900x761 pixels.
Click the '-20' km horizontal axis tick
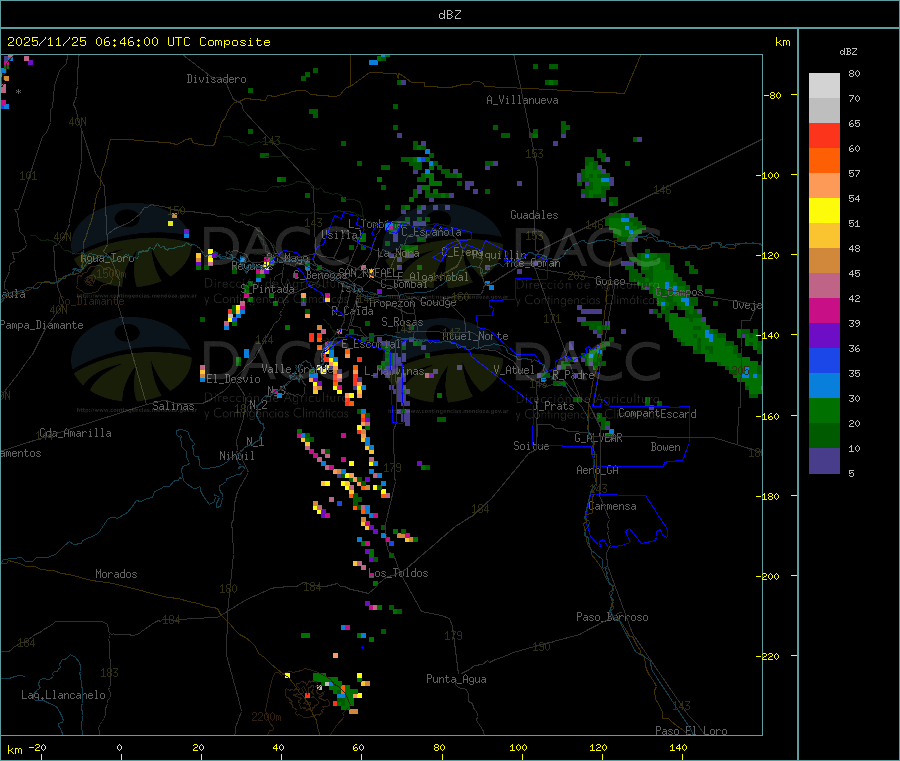tap(37, 747)
